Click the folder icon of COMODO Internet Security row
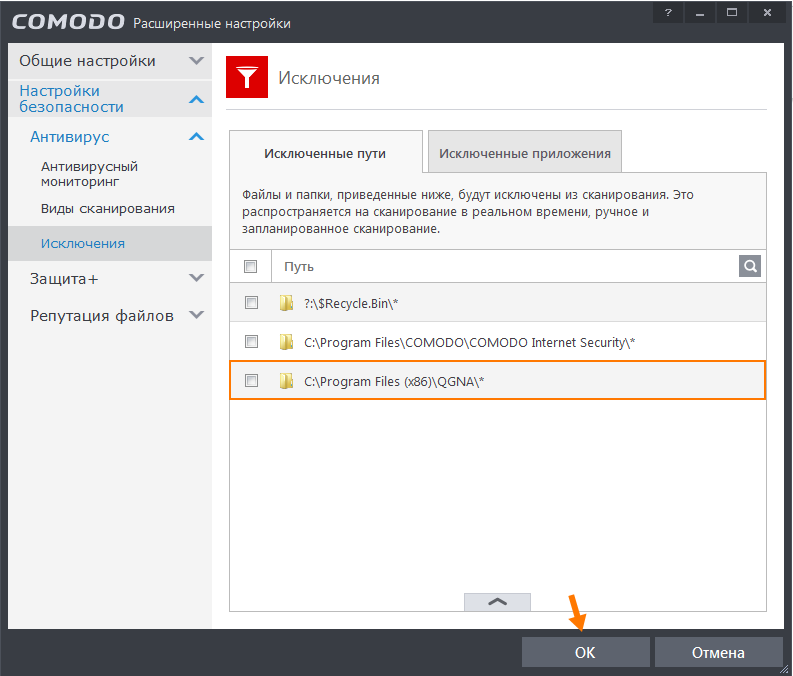 [x=286, y=342]
